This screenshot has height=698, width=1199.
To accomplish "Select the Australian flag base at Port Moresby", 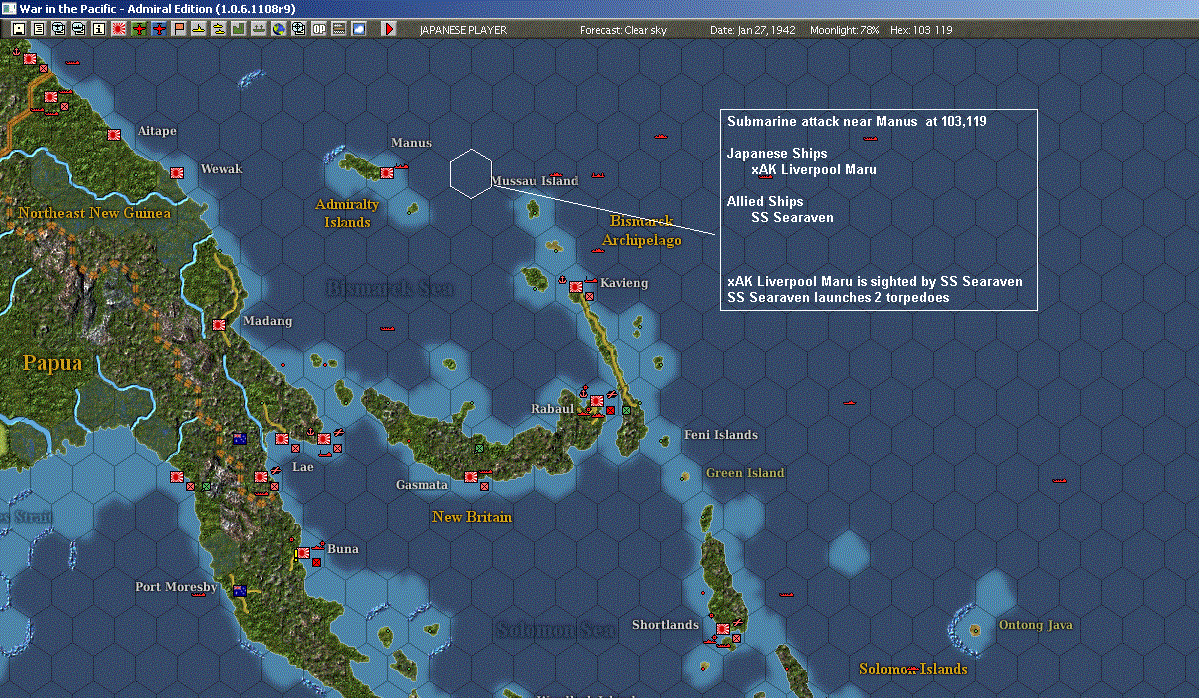I will click(239, 591).
